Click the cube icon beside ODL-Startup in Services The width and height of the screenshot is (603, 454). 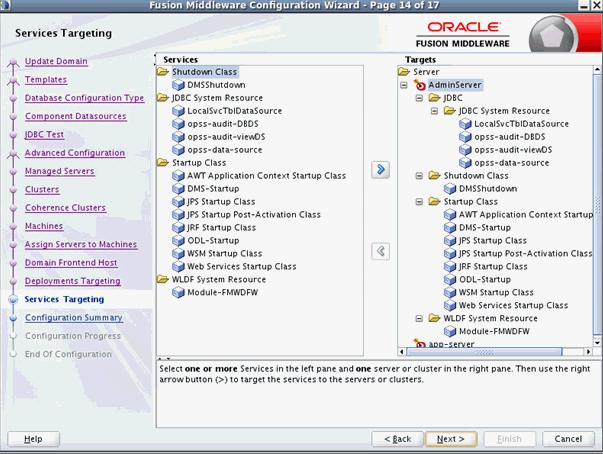(x=178, y=241)
